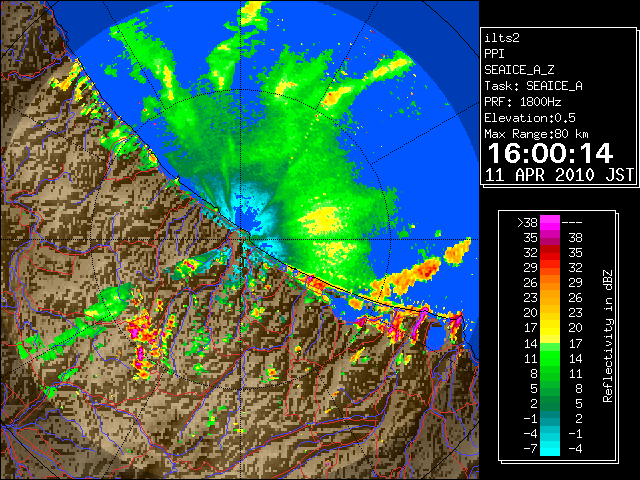Click the "Reflectivity in dBZ" legend title
640x480 pixels.
(608, 336)
